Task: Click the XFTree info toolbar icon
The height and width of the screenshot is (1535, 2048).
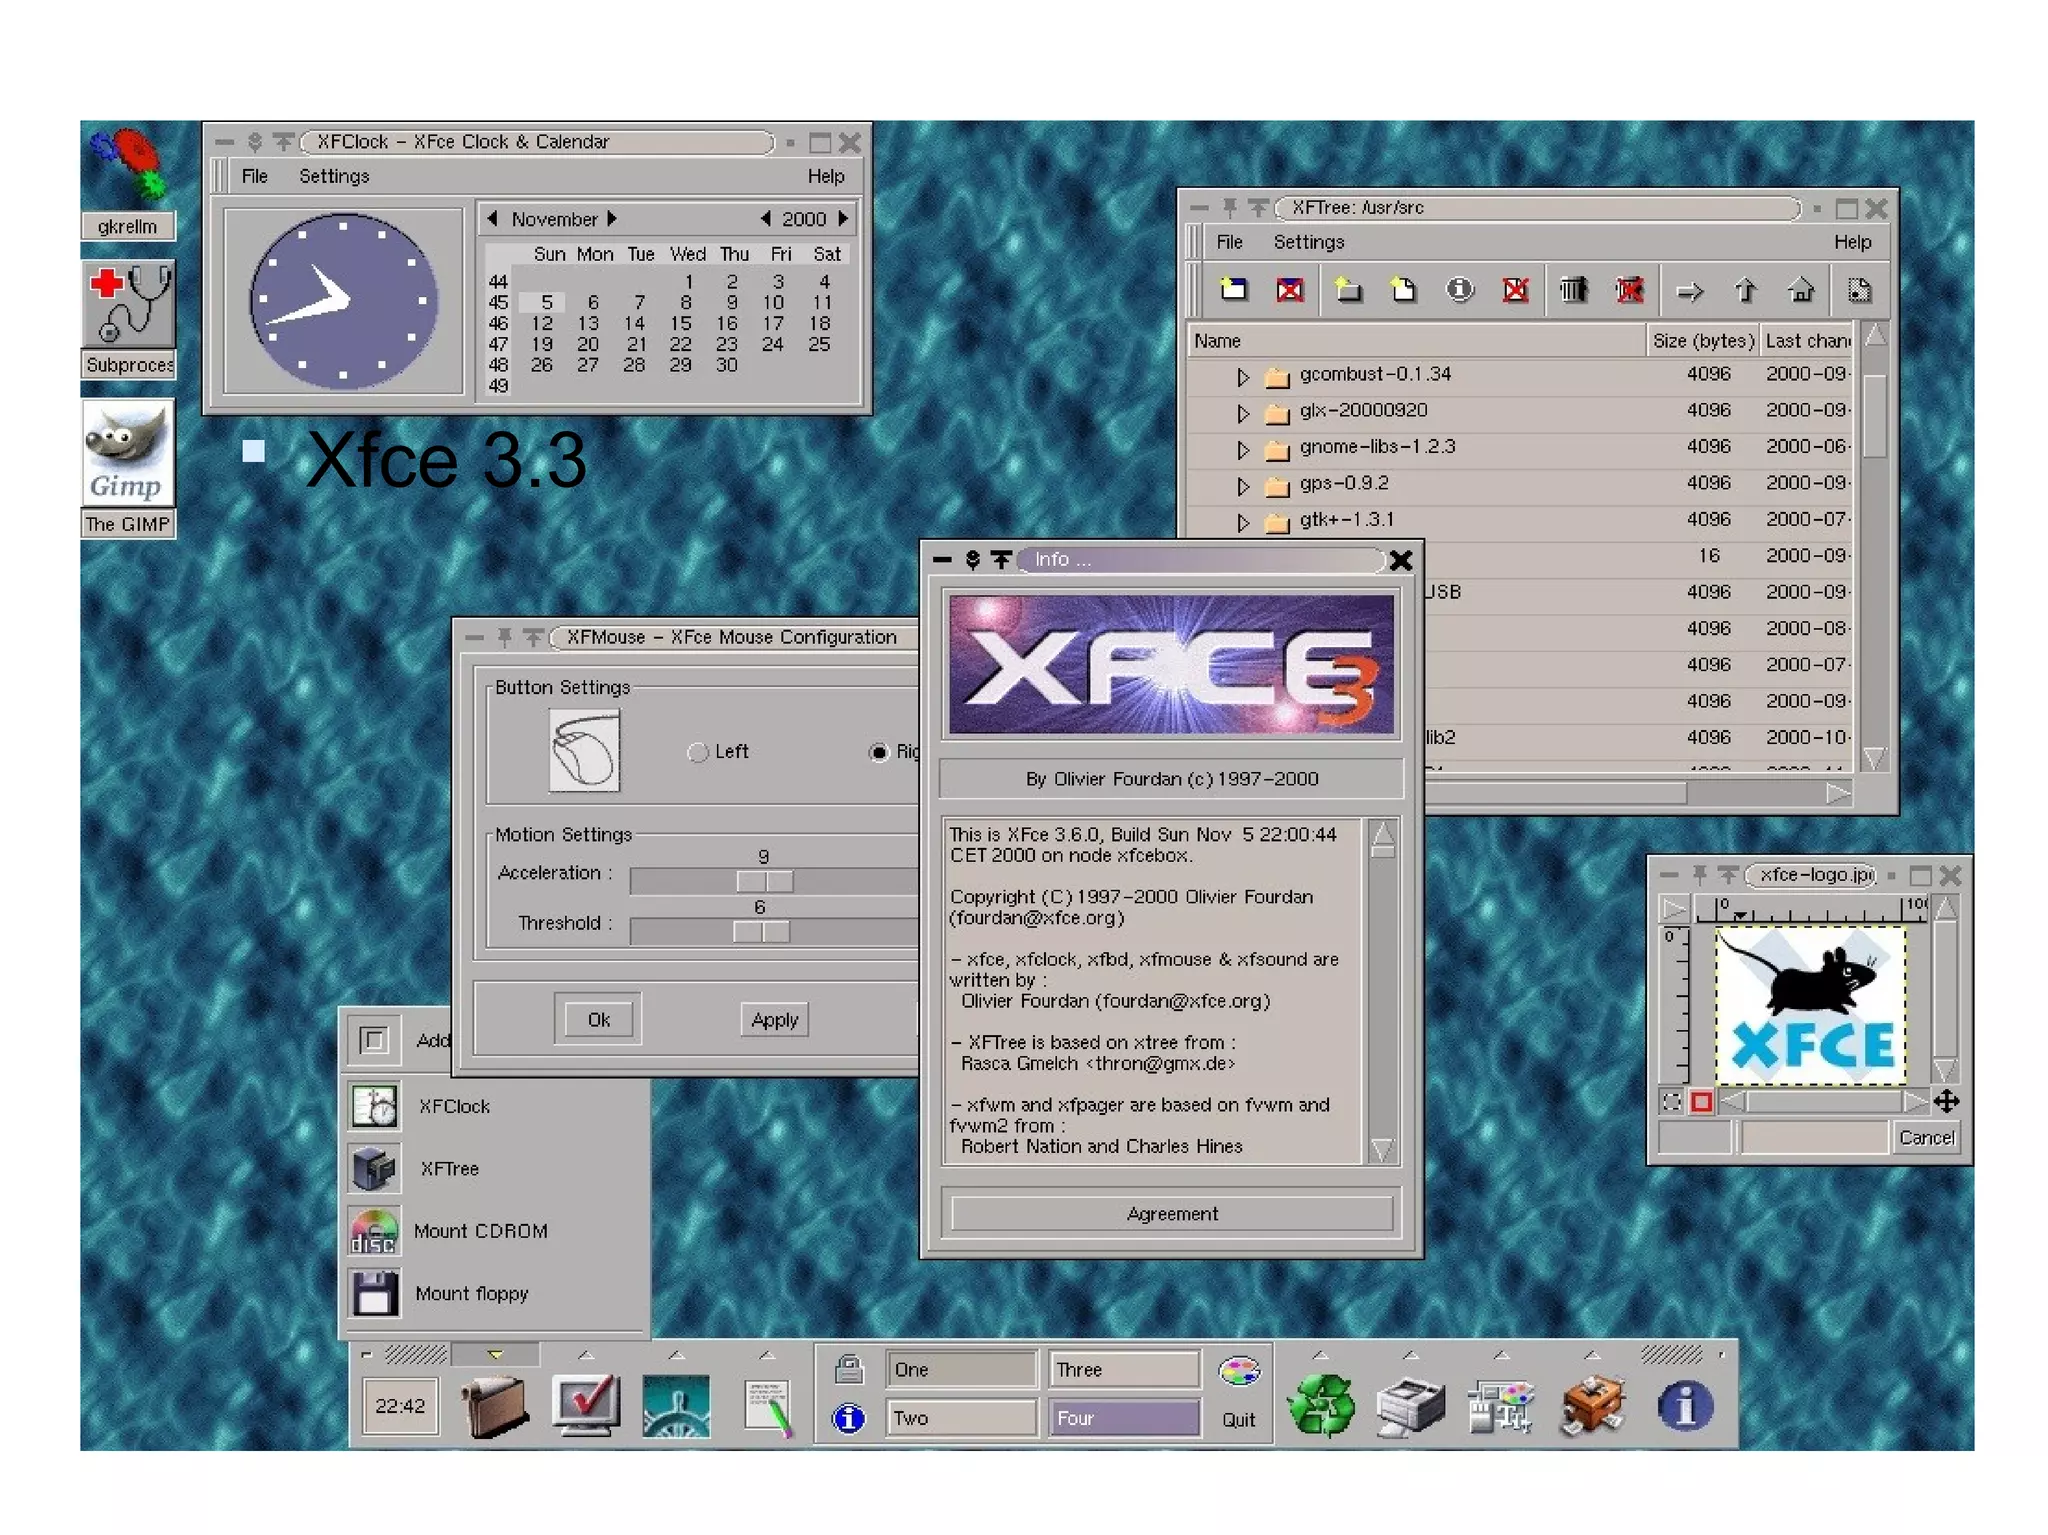Action: click(1459, 291)
